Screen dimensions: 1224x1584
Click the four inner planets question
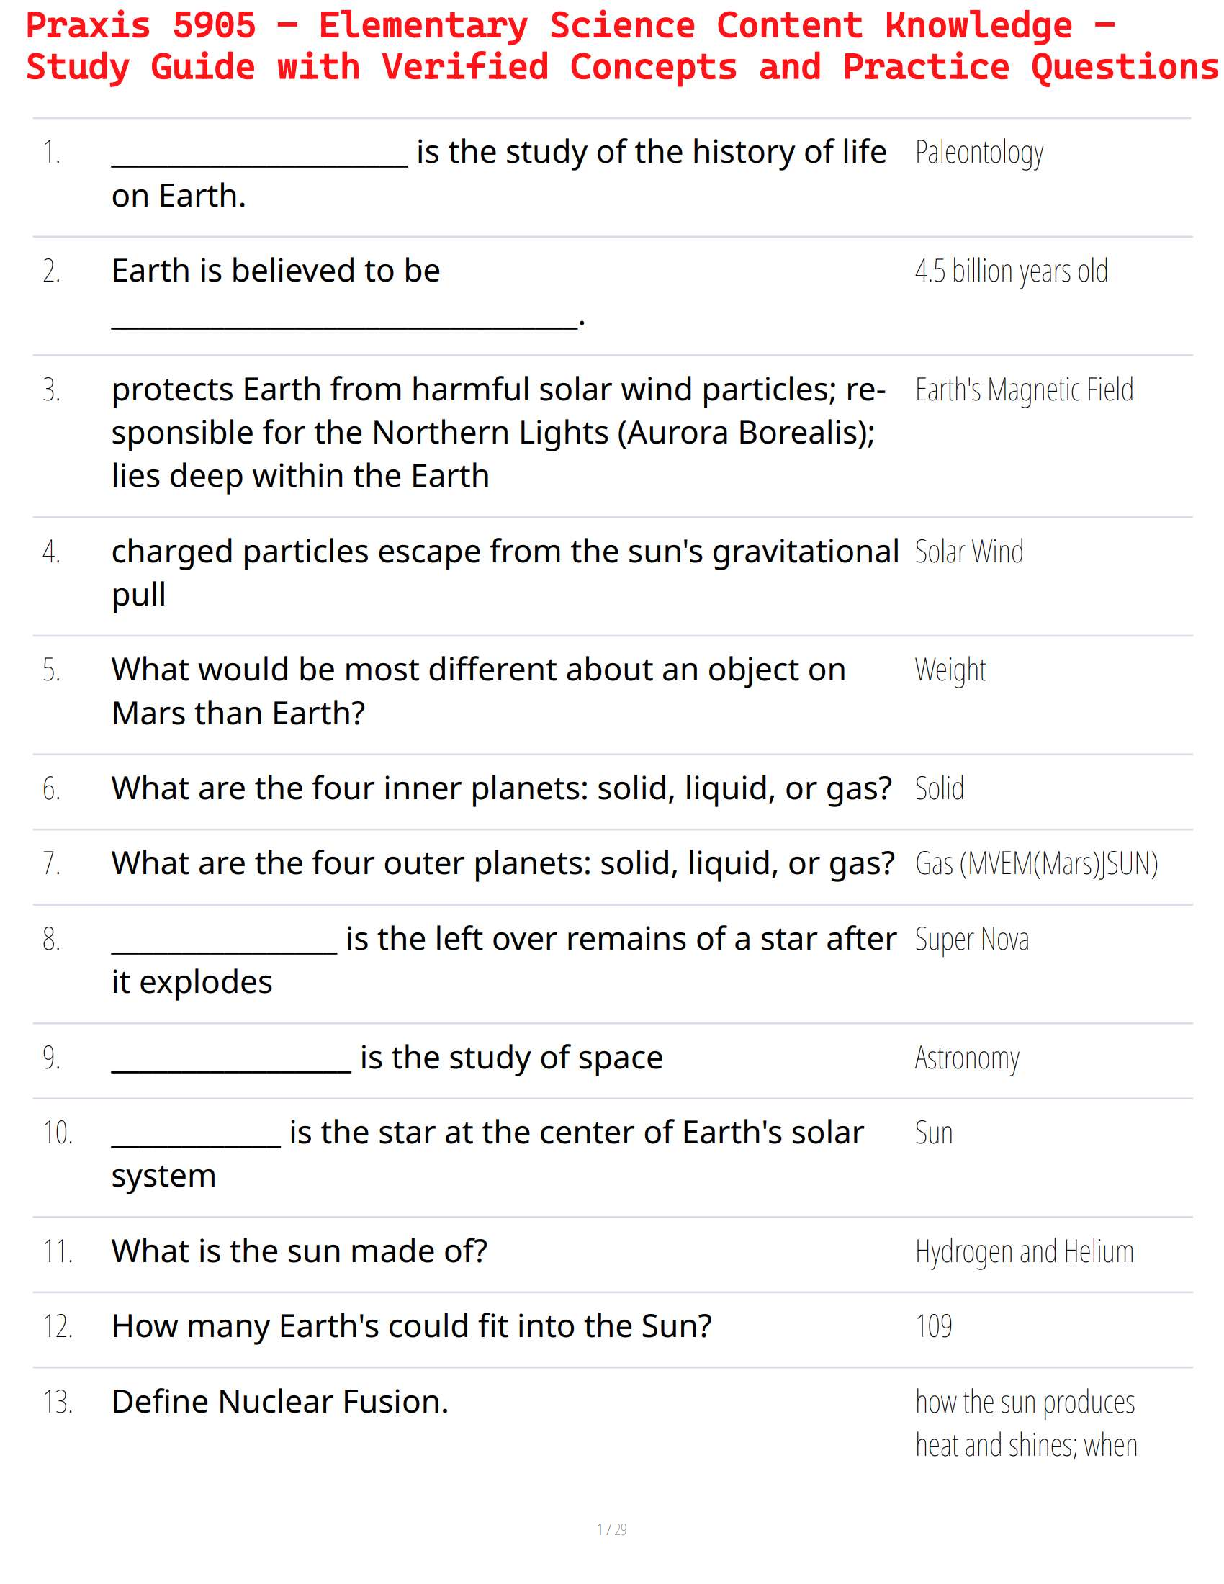coord(501,789)
